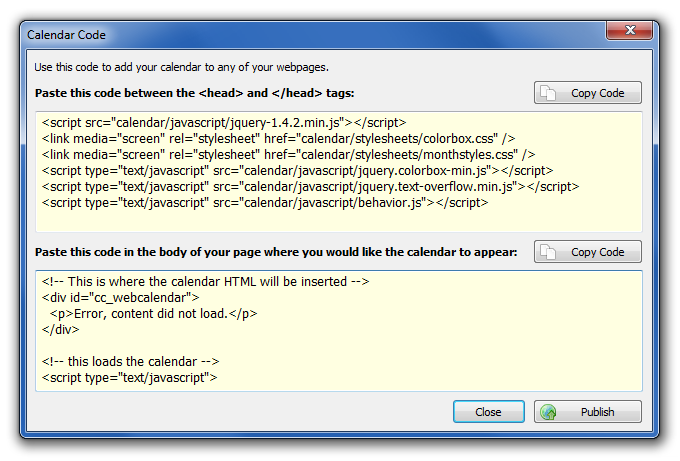Copy the body code with Copy Code
680x461 pixels.
[x=588, y=252]
